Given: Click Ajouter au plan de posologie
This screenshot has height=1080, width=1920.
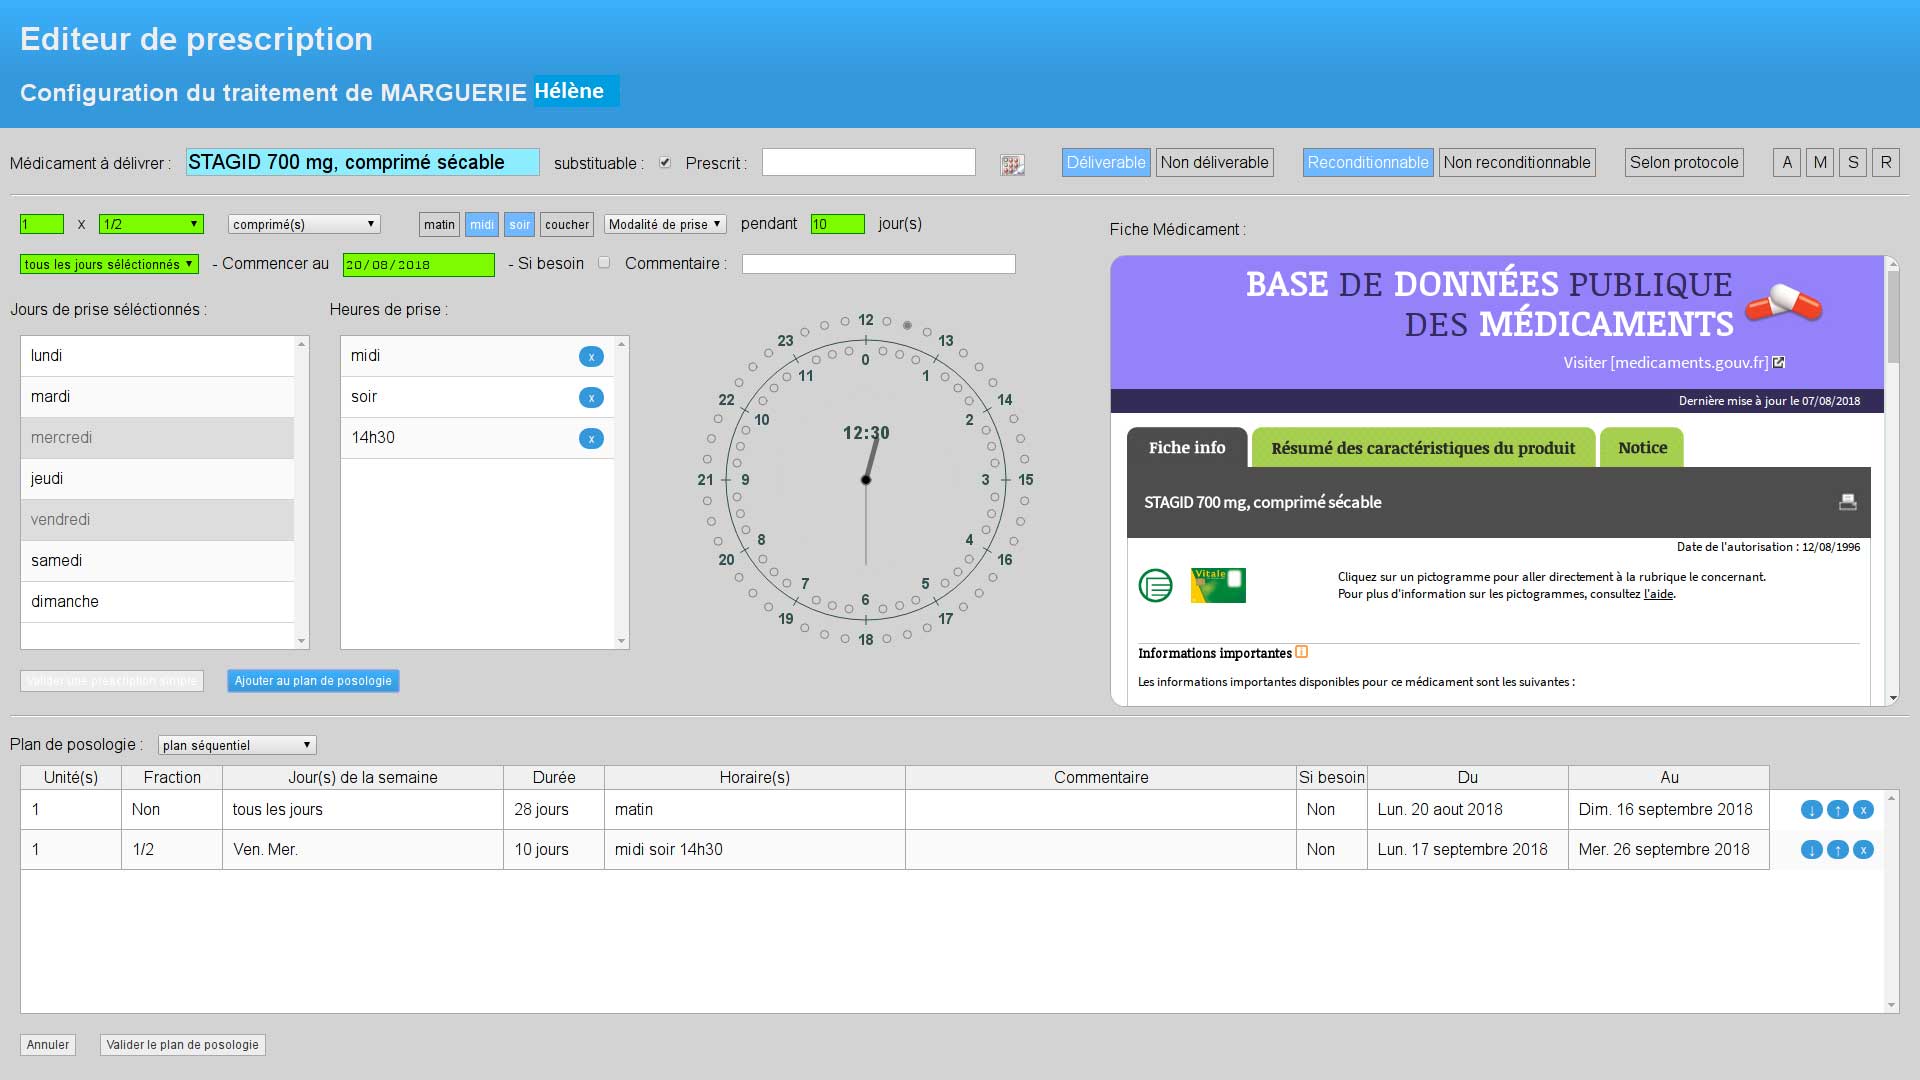Looking at the screenshot, I should (313, 681).
